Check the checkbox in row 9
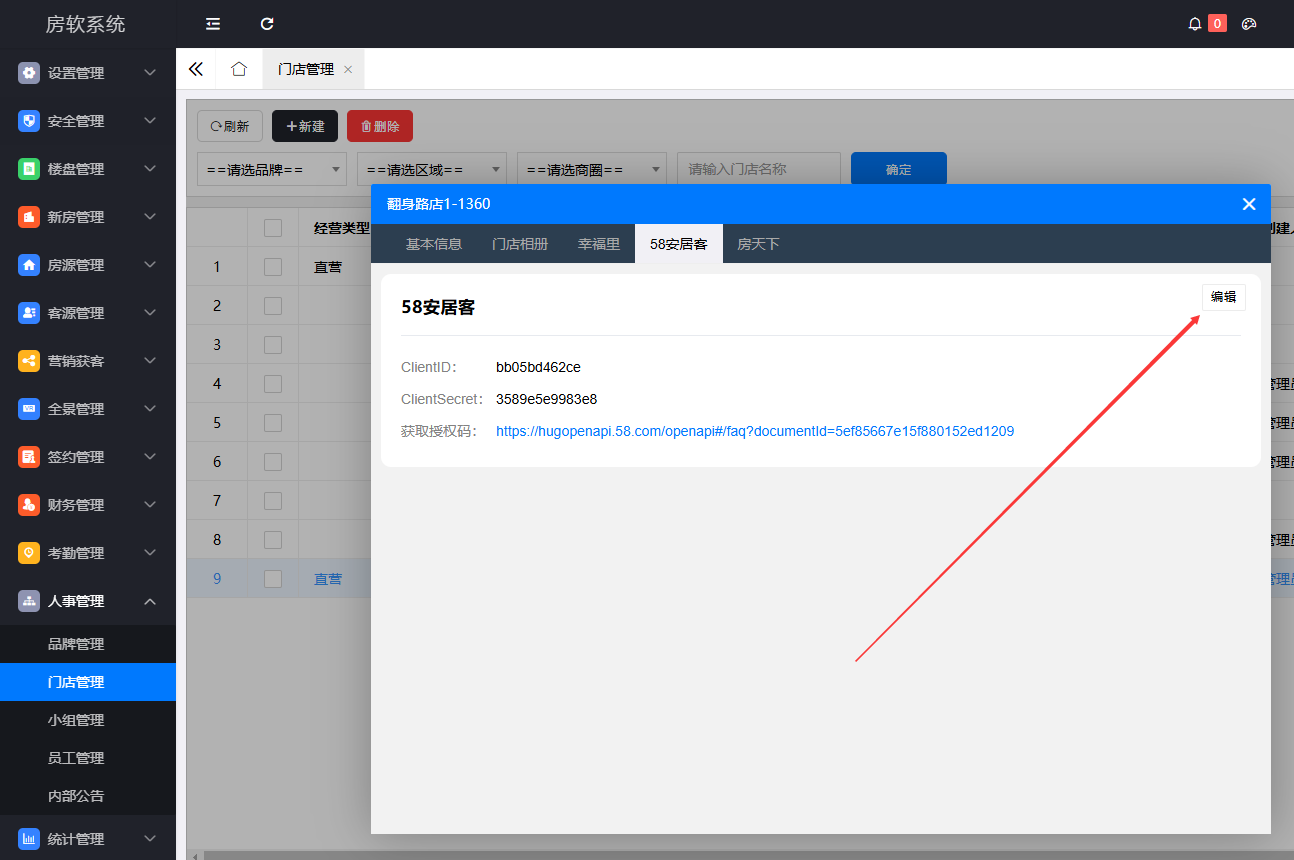Image resolution: width=1294 pixels, height=860 pixels. click(x=273, y=578)
